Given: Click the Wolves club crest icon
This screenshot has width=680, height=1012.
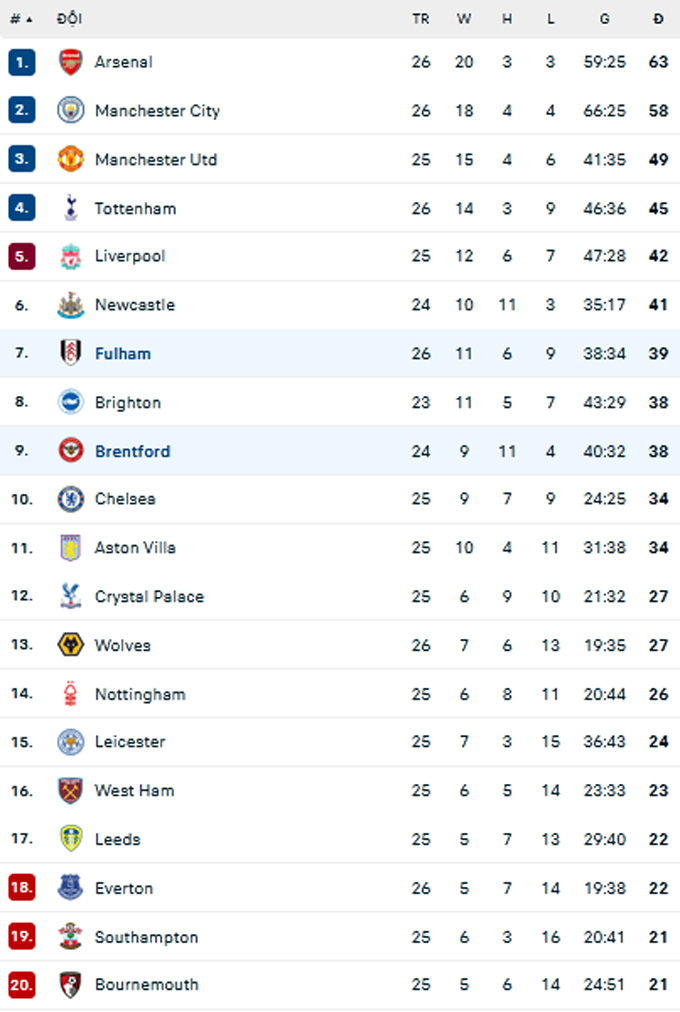Looking at the screenshot, I should point(71,645).
